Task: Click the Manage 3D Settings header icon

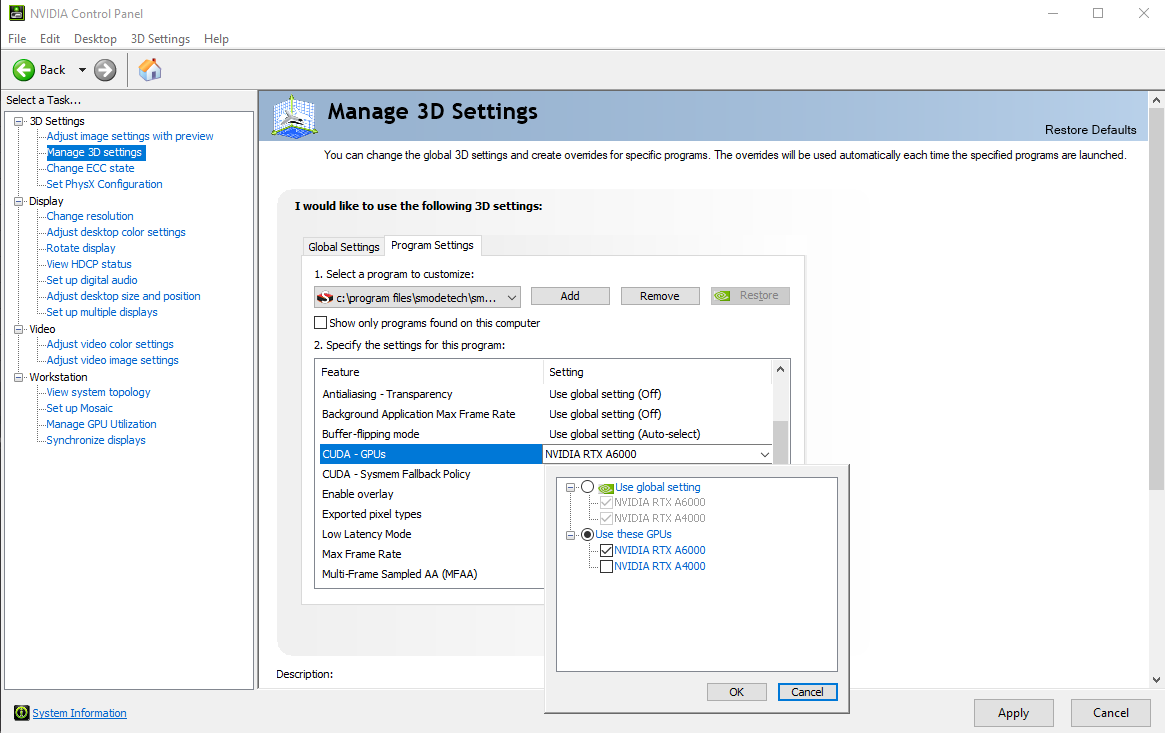Action: coord(295,116)
